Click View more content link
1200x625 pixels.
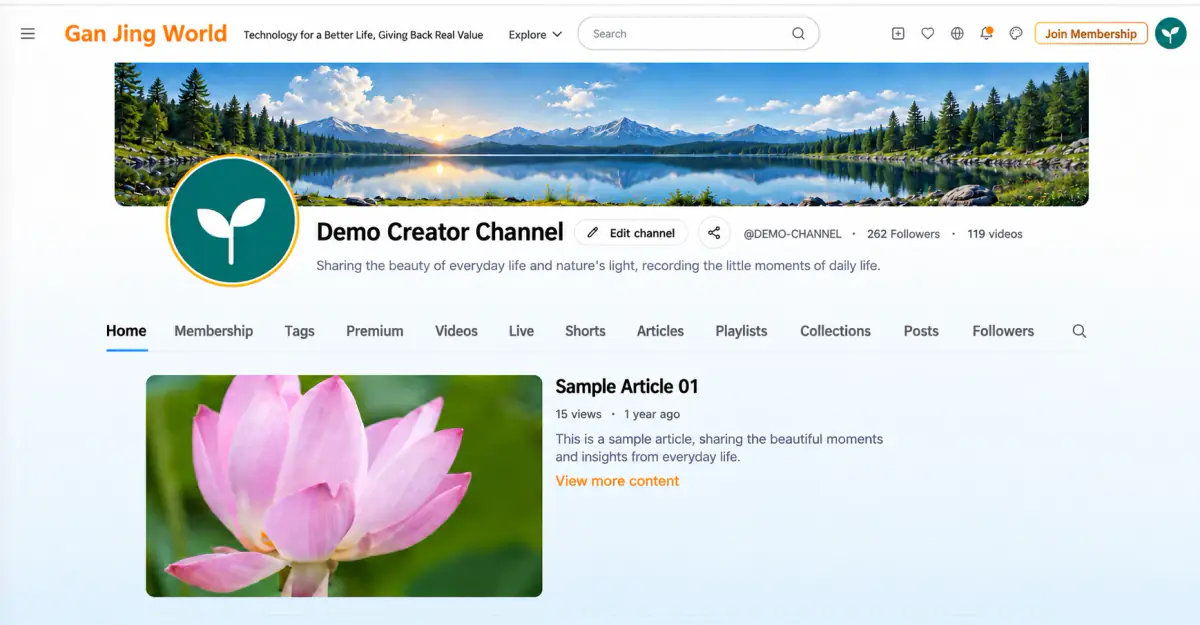click(x=617, y=481)
